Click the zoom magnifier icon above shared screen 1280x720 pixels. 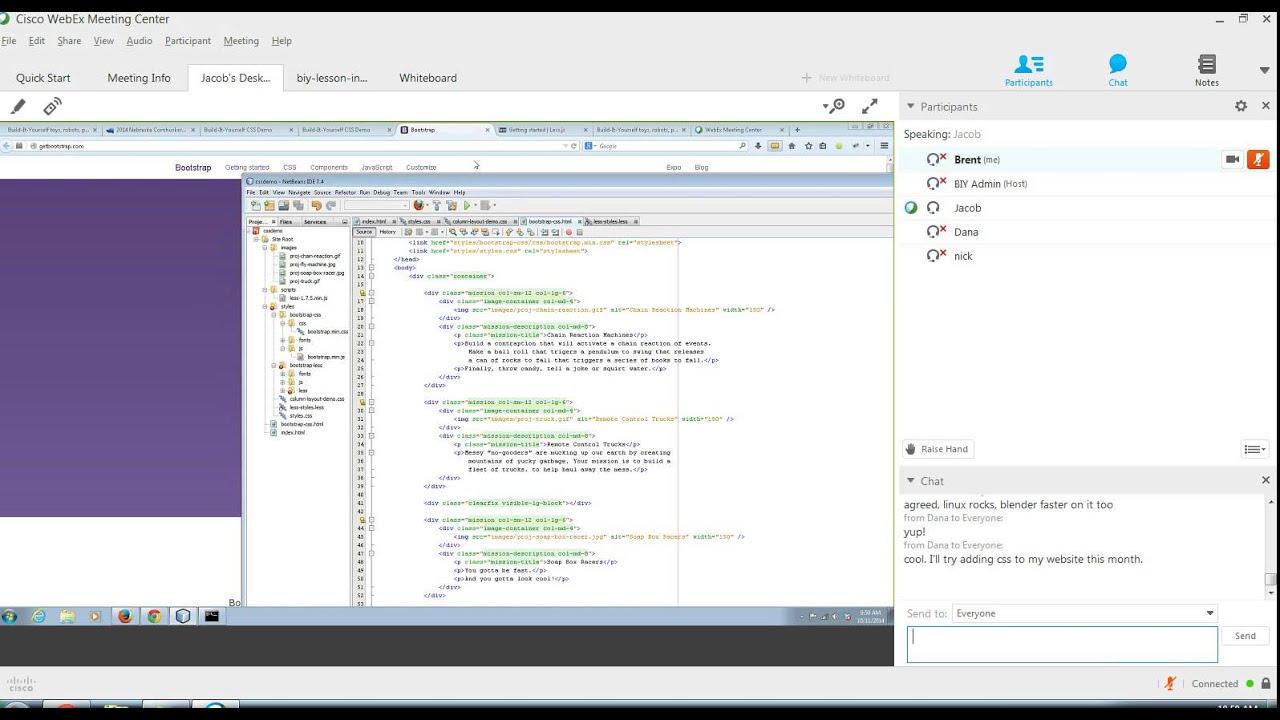click(834, 106)
